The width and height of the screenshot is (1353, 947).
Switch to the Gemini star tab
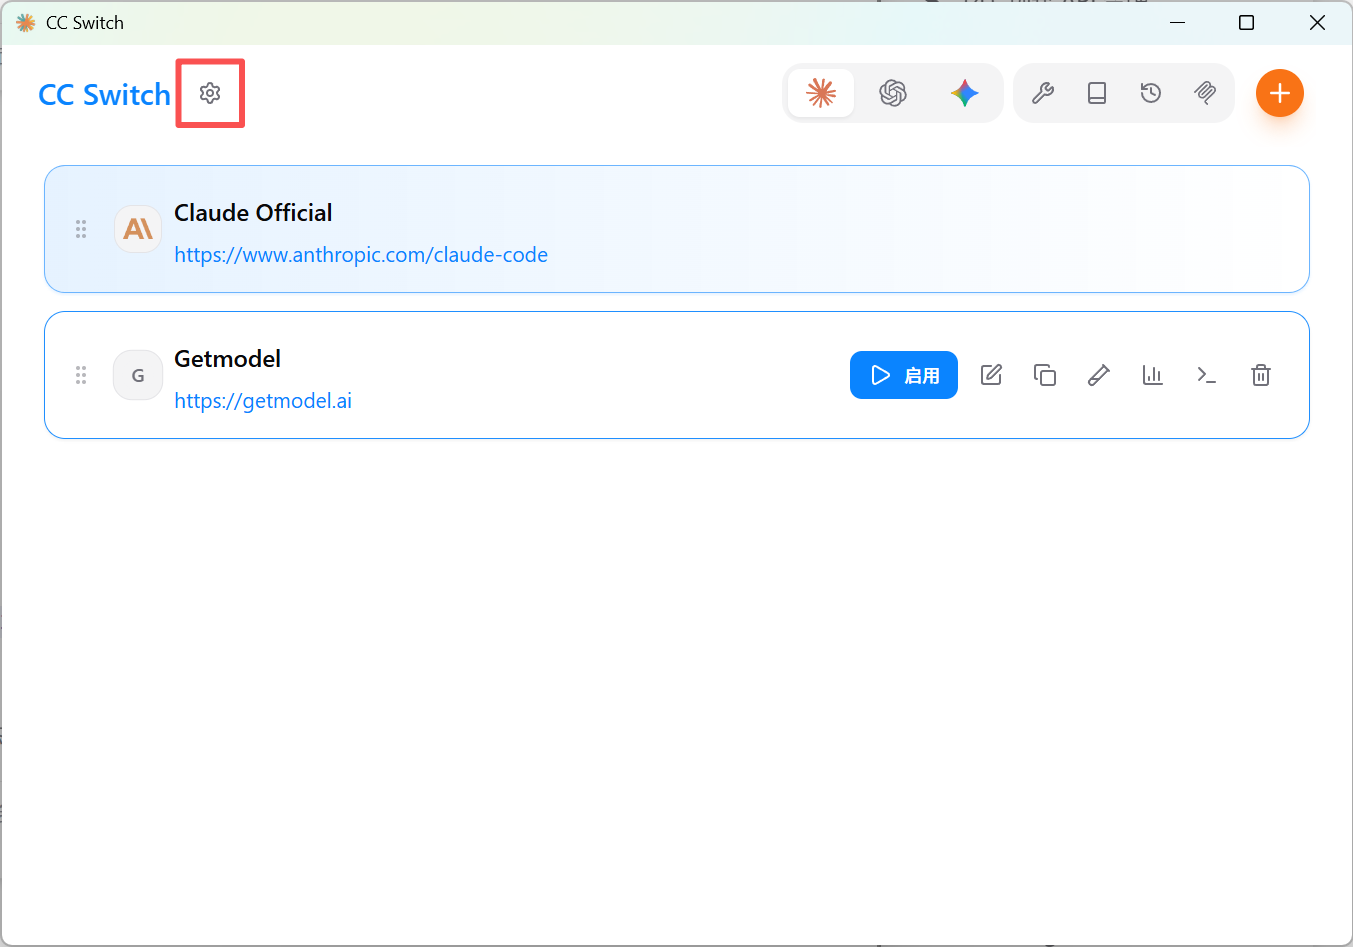(x=965, y=93)
